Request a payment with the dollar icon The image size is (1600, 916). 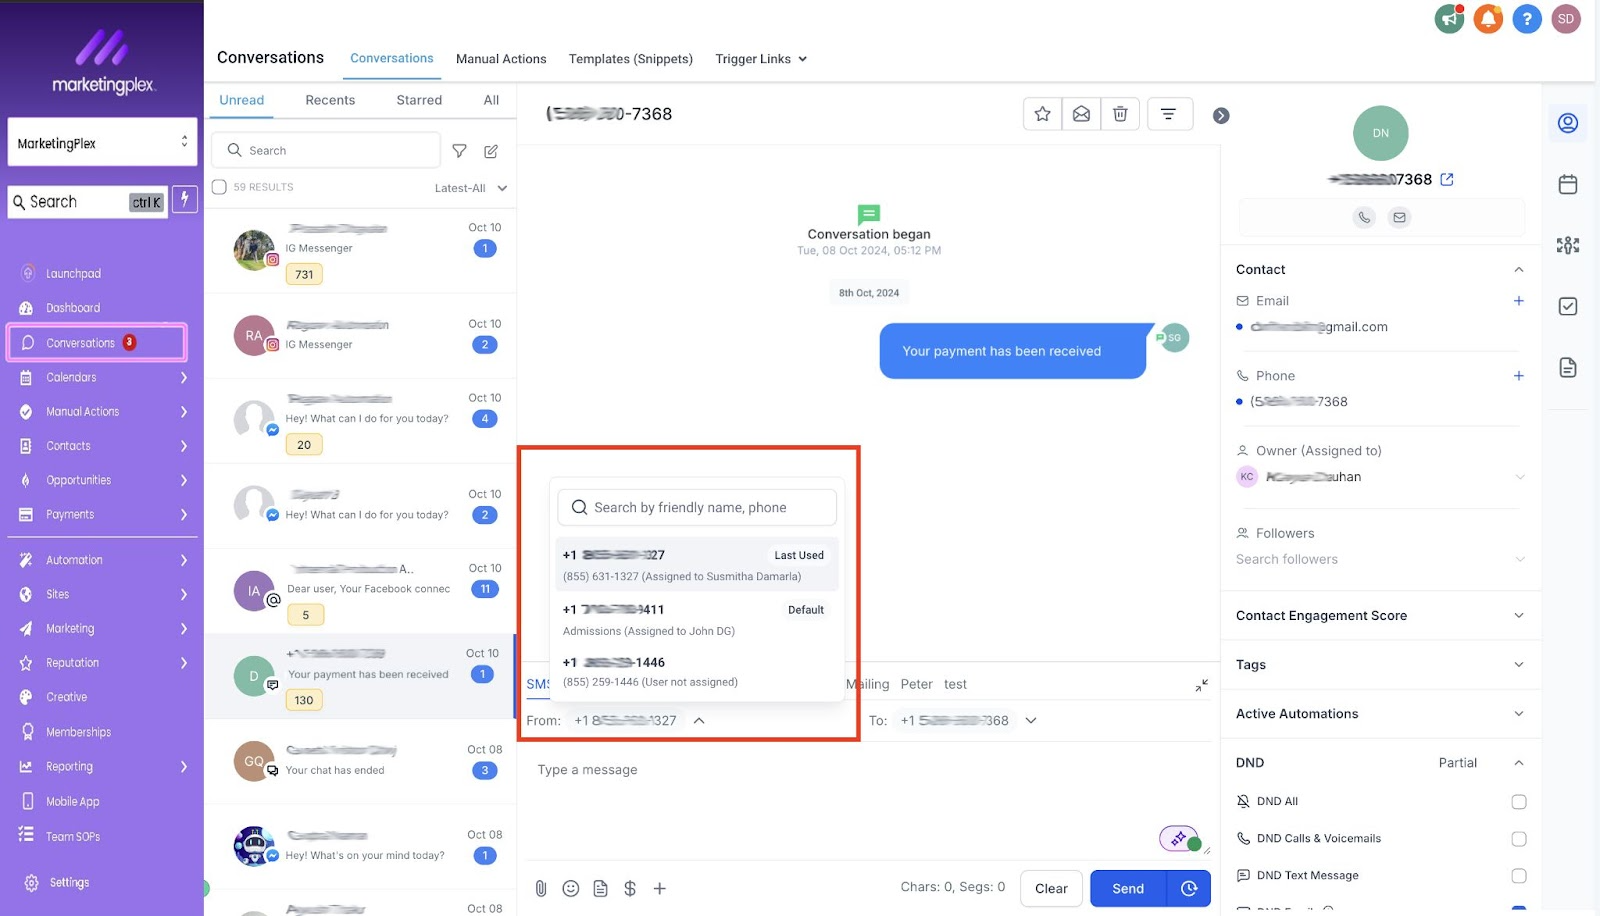(x=630, y=888)
